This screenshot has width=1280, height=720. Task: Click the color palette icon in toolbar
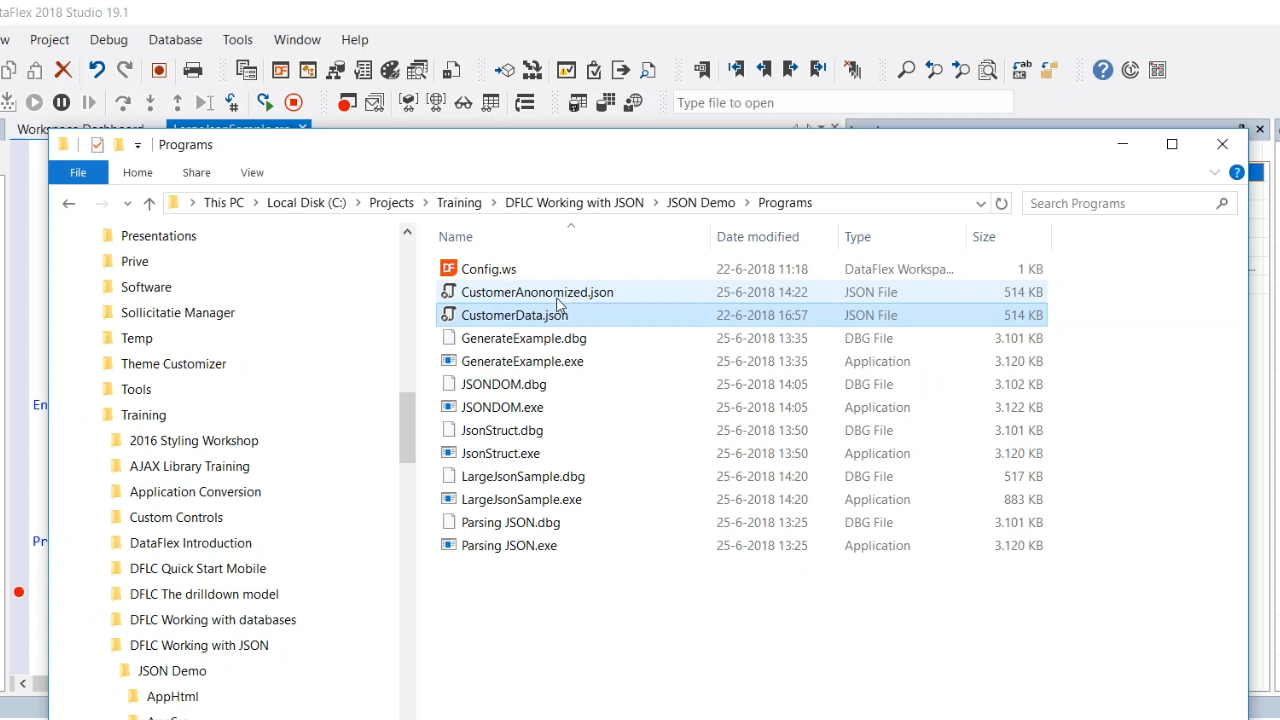390,70
